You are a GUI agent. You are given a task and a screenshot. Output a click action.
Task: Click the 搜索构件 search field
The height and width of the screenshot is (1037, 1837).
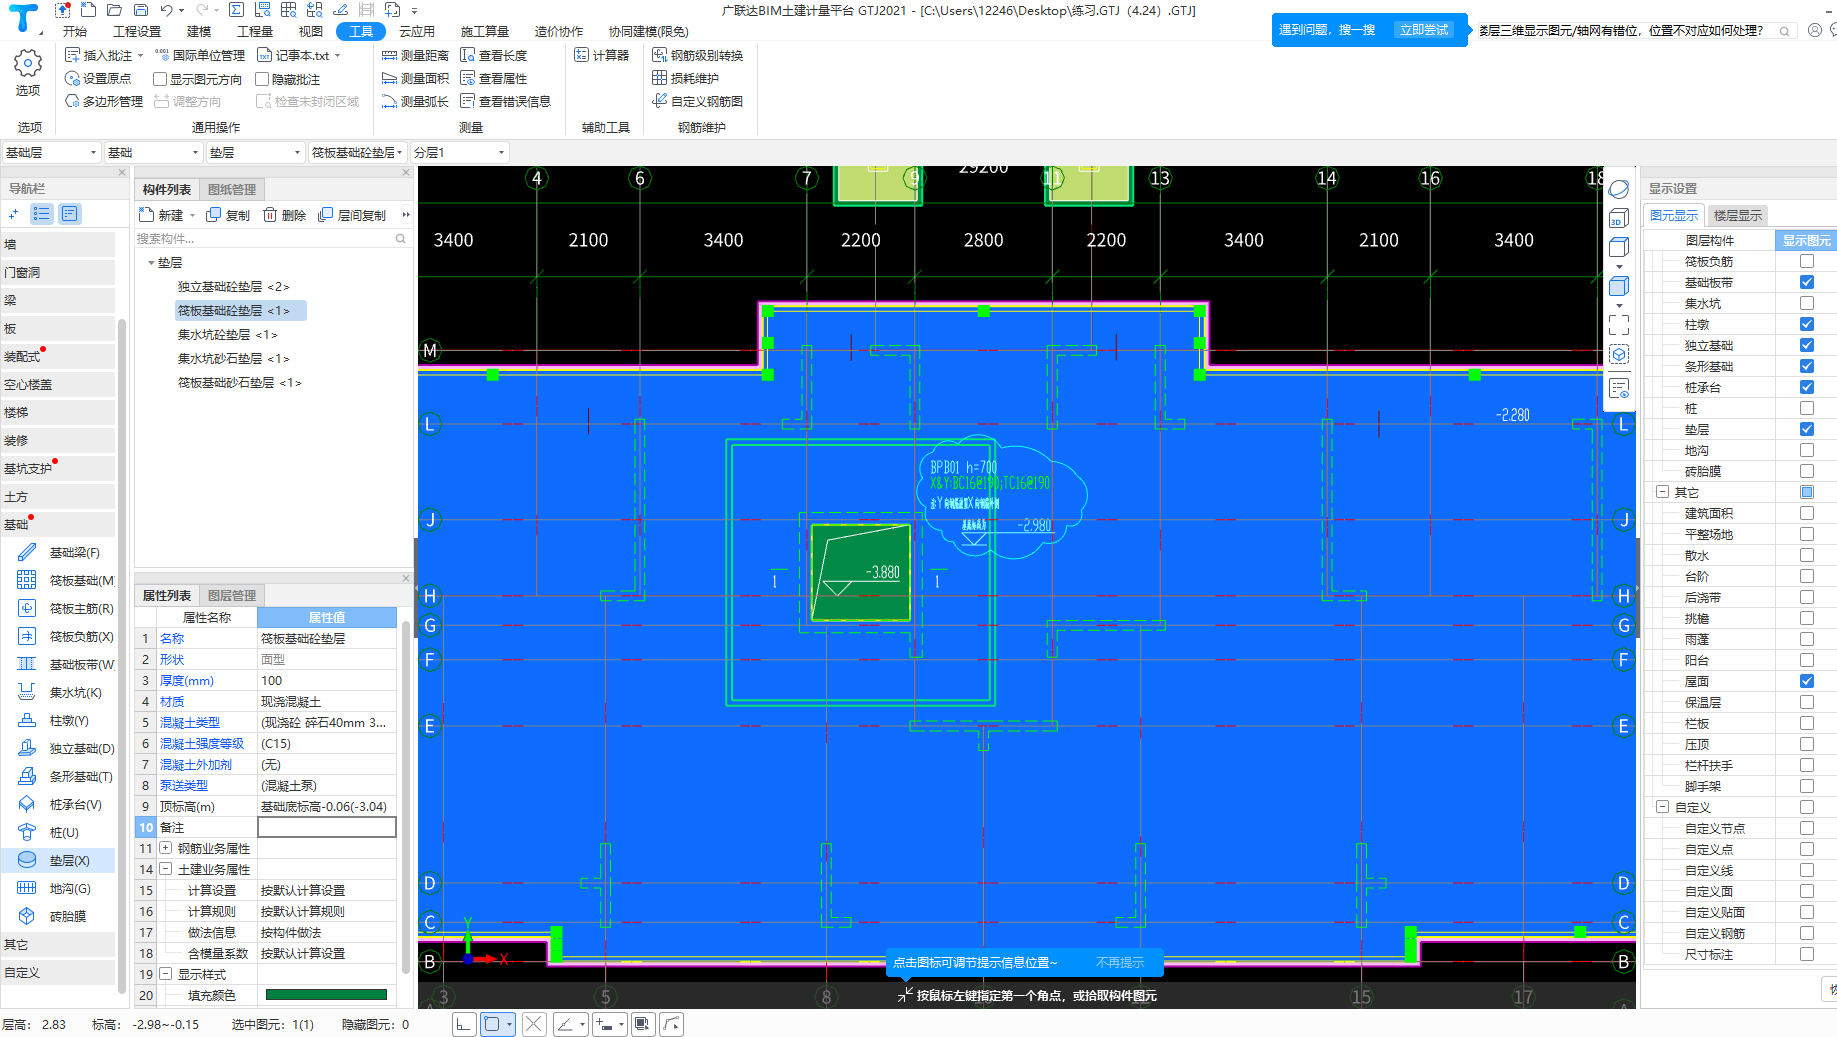click(x=271, y=238)
